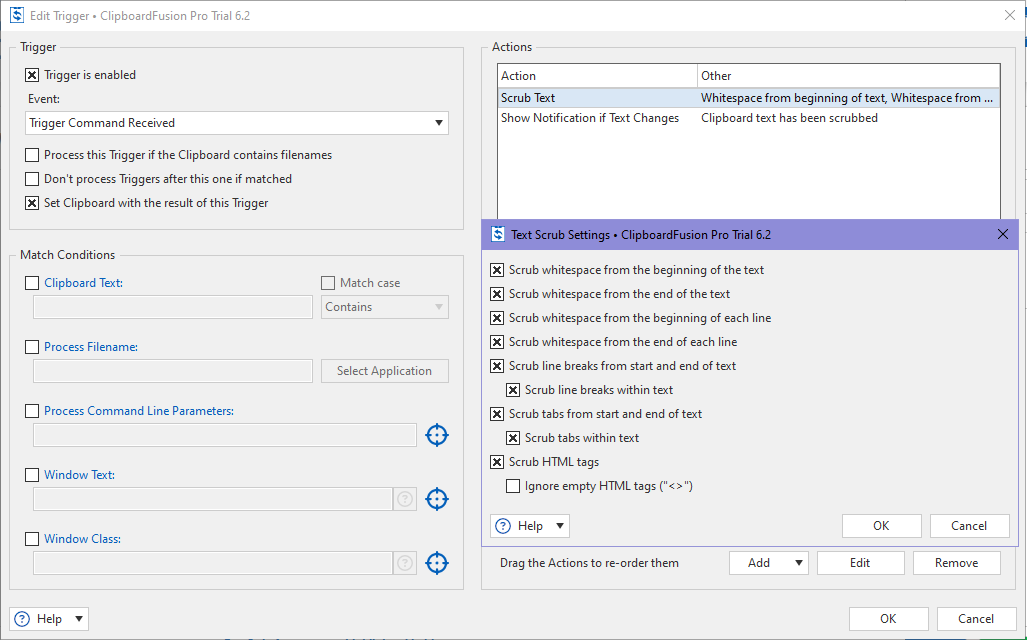Click the crosshair target icon for Window Text

437,499
